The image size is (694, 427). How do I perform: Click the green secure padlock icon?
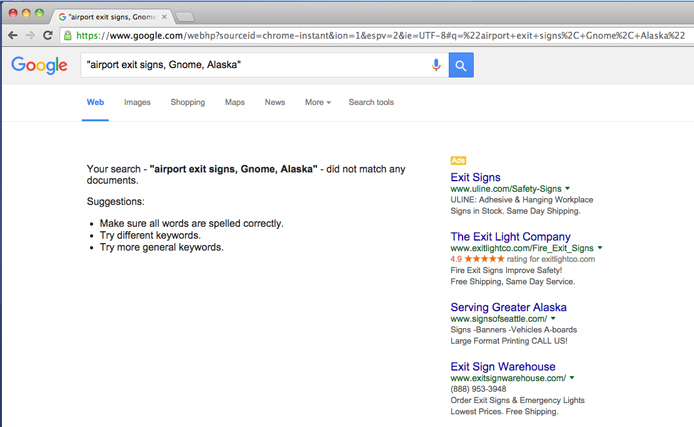pyautogui.click(x=68, y=35)
